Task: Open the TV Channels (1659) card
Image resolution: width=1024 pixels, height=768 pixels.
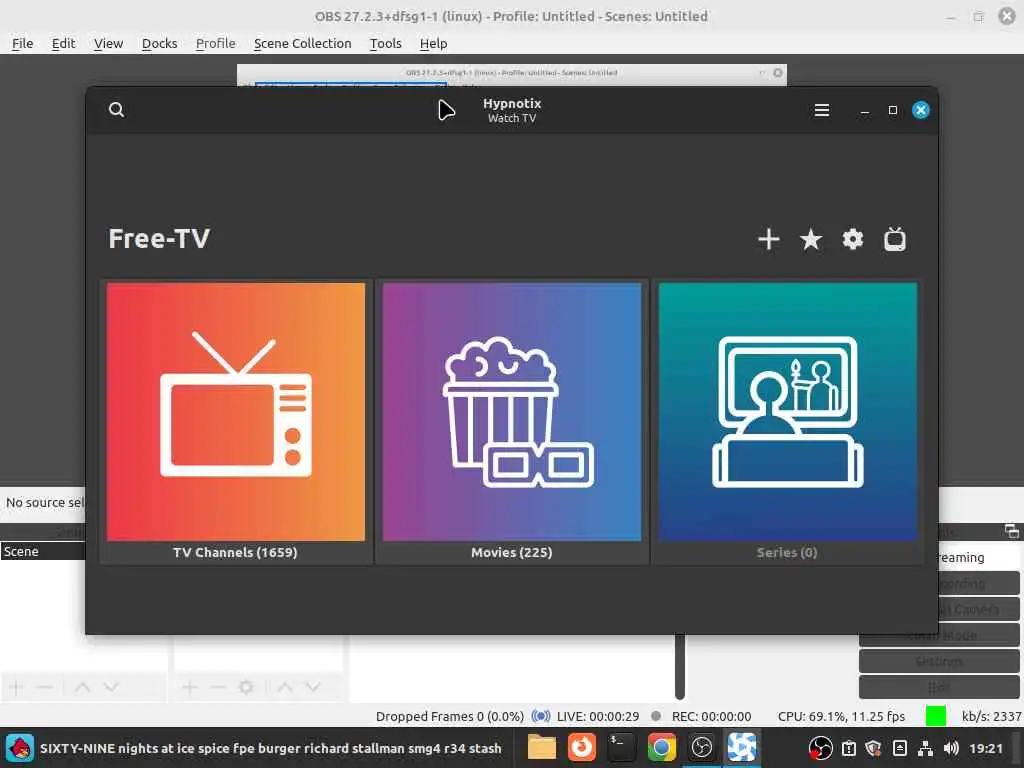Action: coord(236,421)
